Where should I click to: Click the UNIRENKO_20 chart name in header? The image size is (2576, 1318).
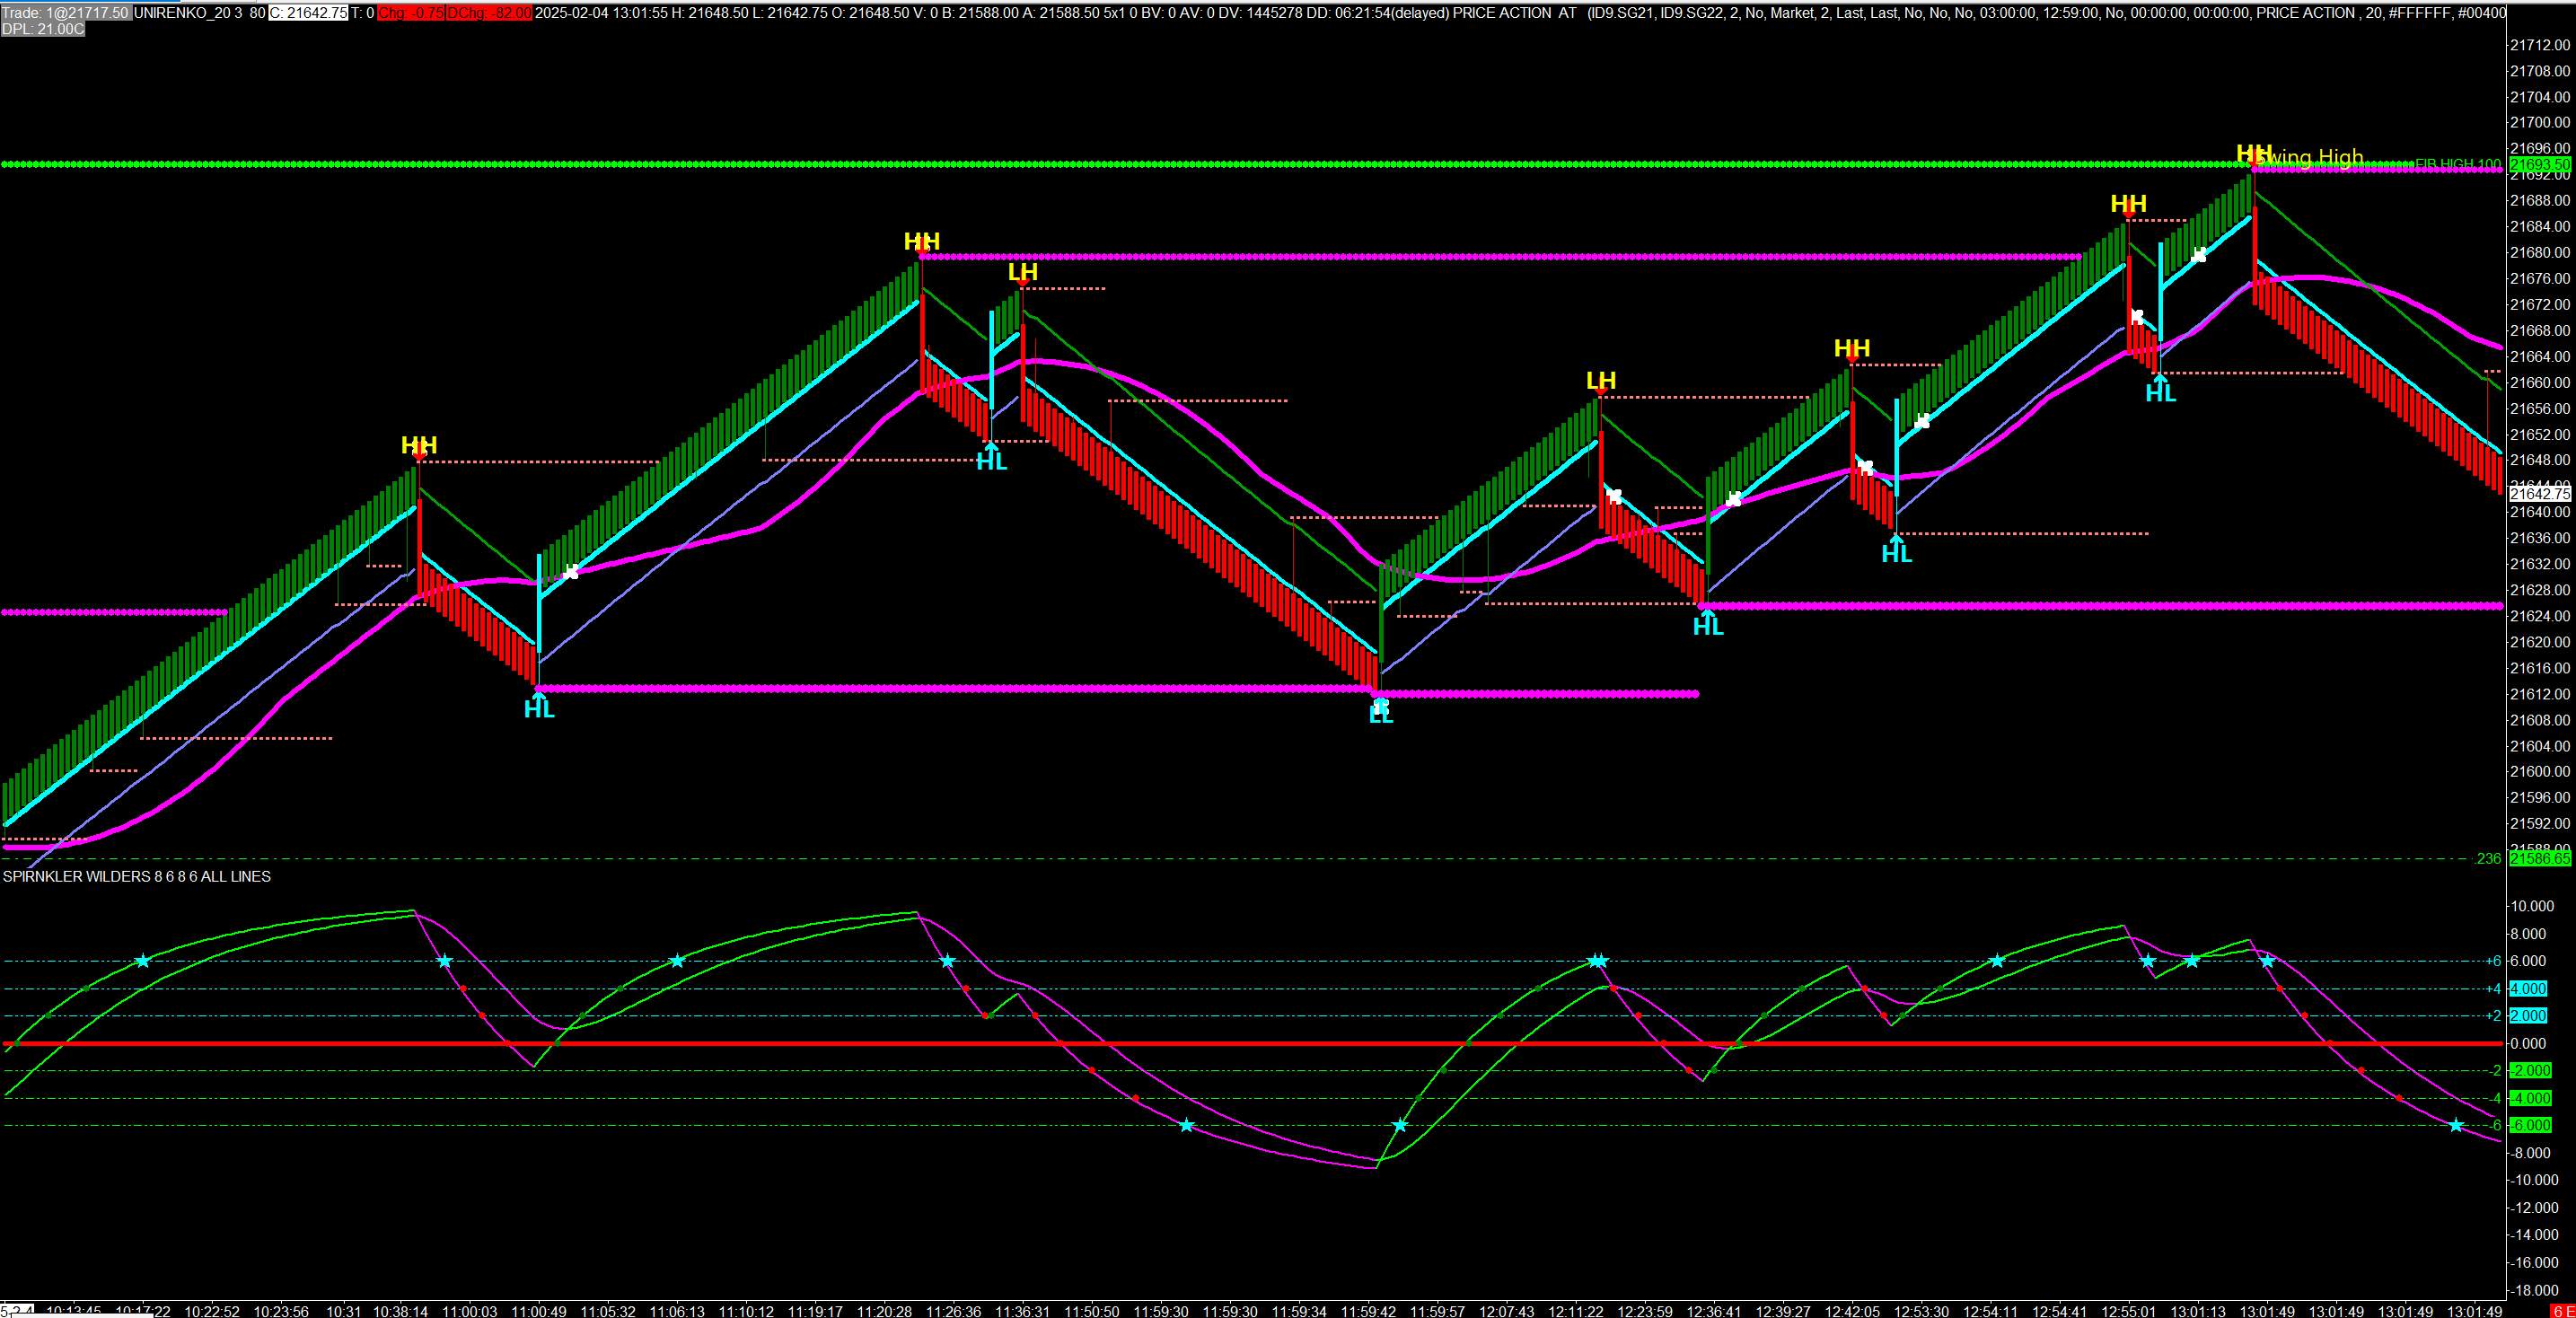pyautogui.click(x=180, y=13)
